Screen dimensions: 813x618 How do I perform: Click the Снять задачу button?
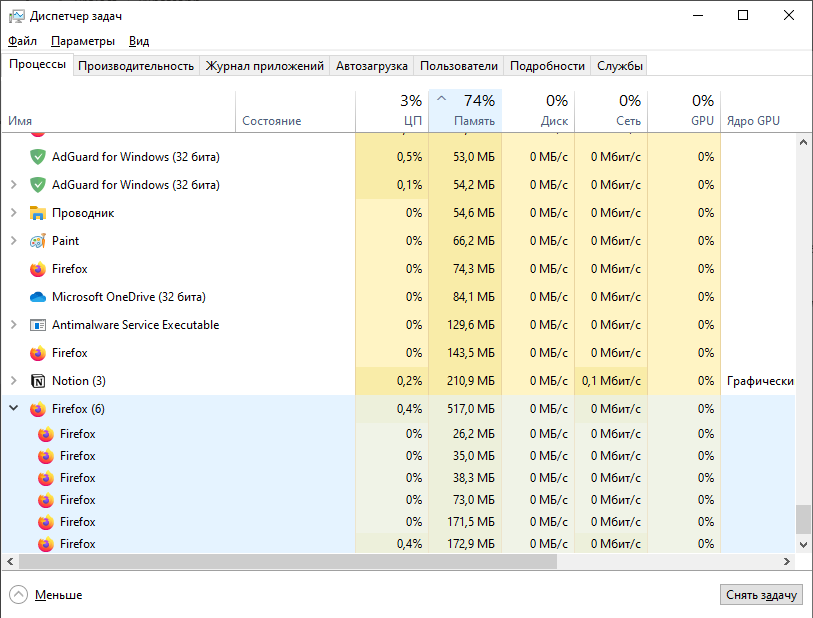759,594
